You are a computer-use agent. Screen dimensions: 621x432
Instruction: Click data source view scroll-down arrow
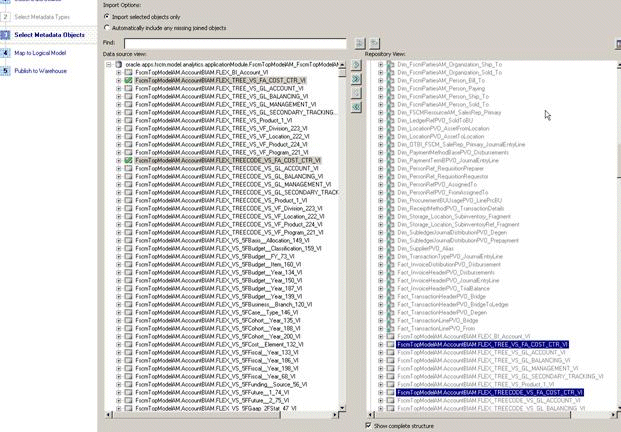pyautogui.click(x=342, y=408)
